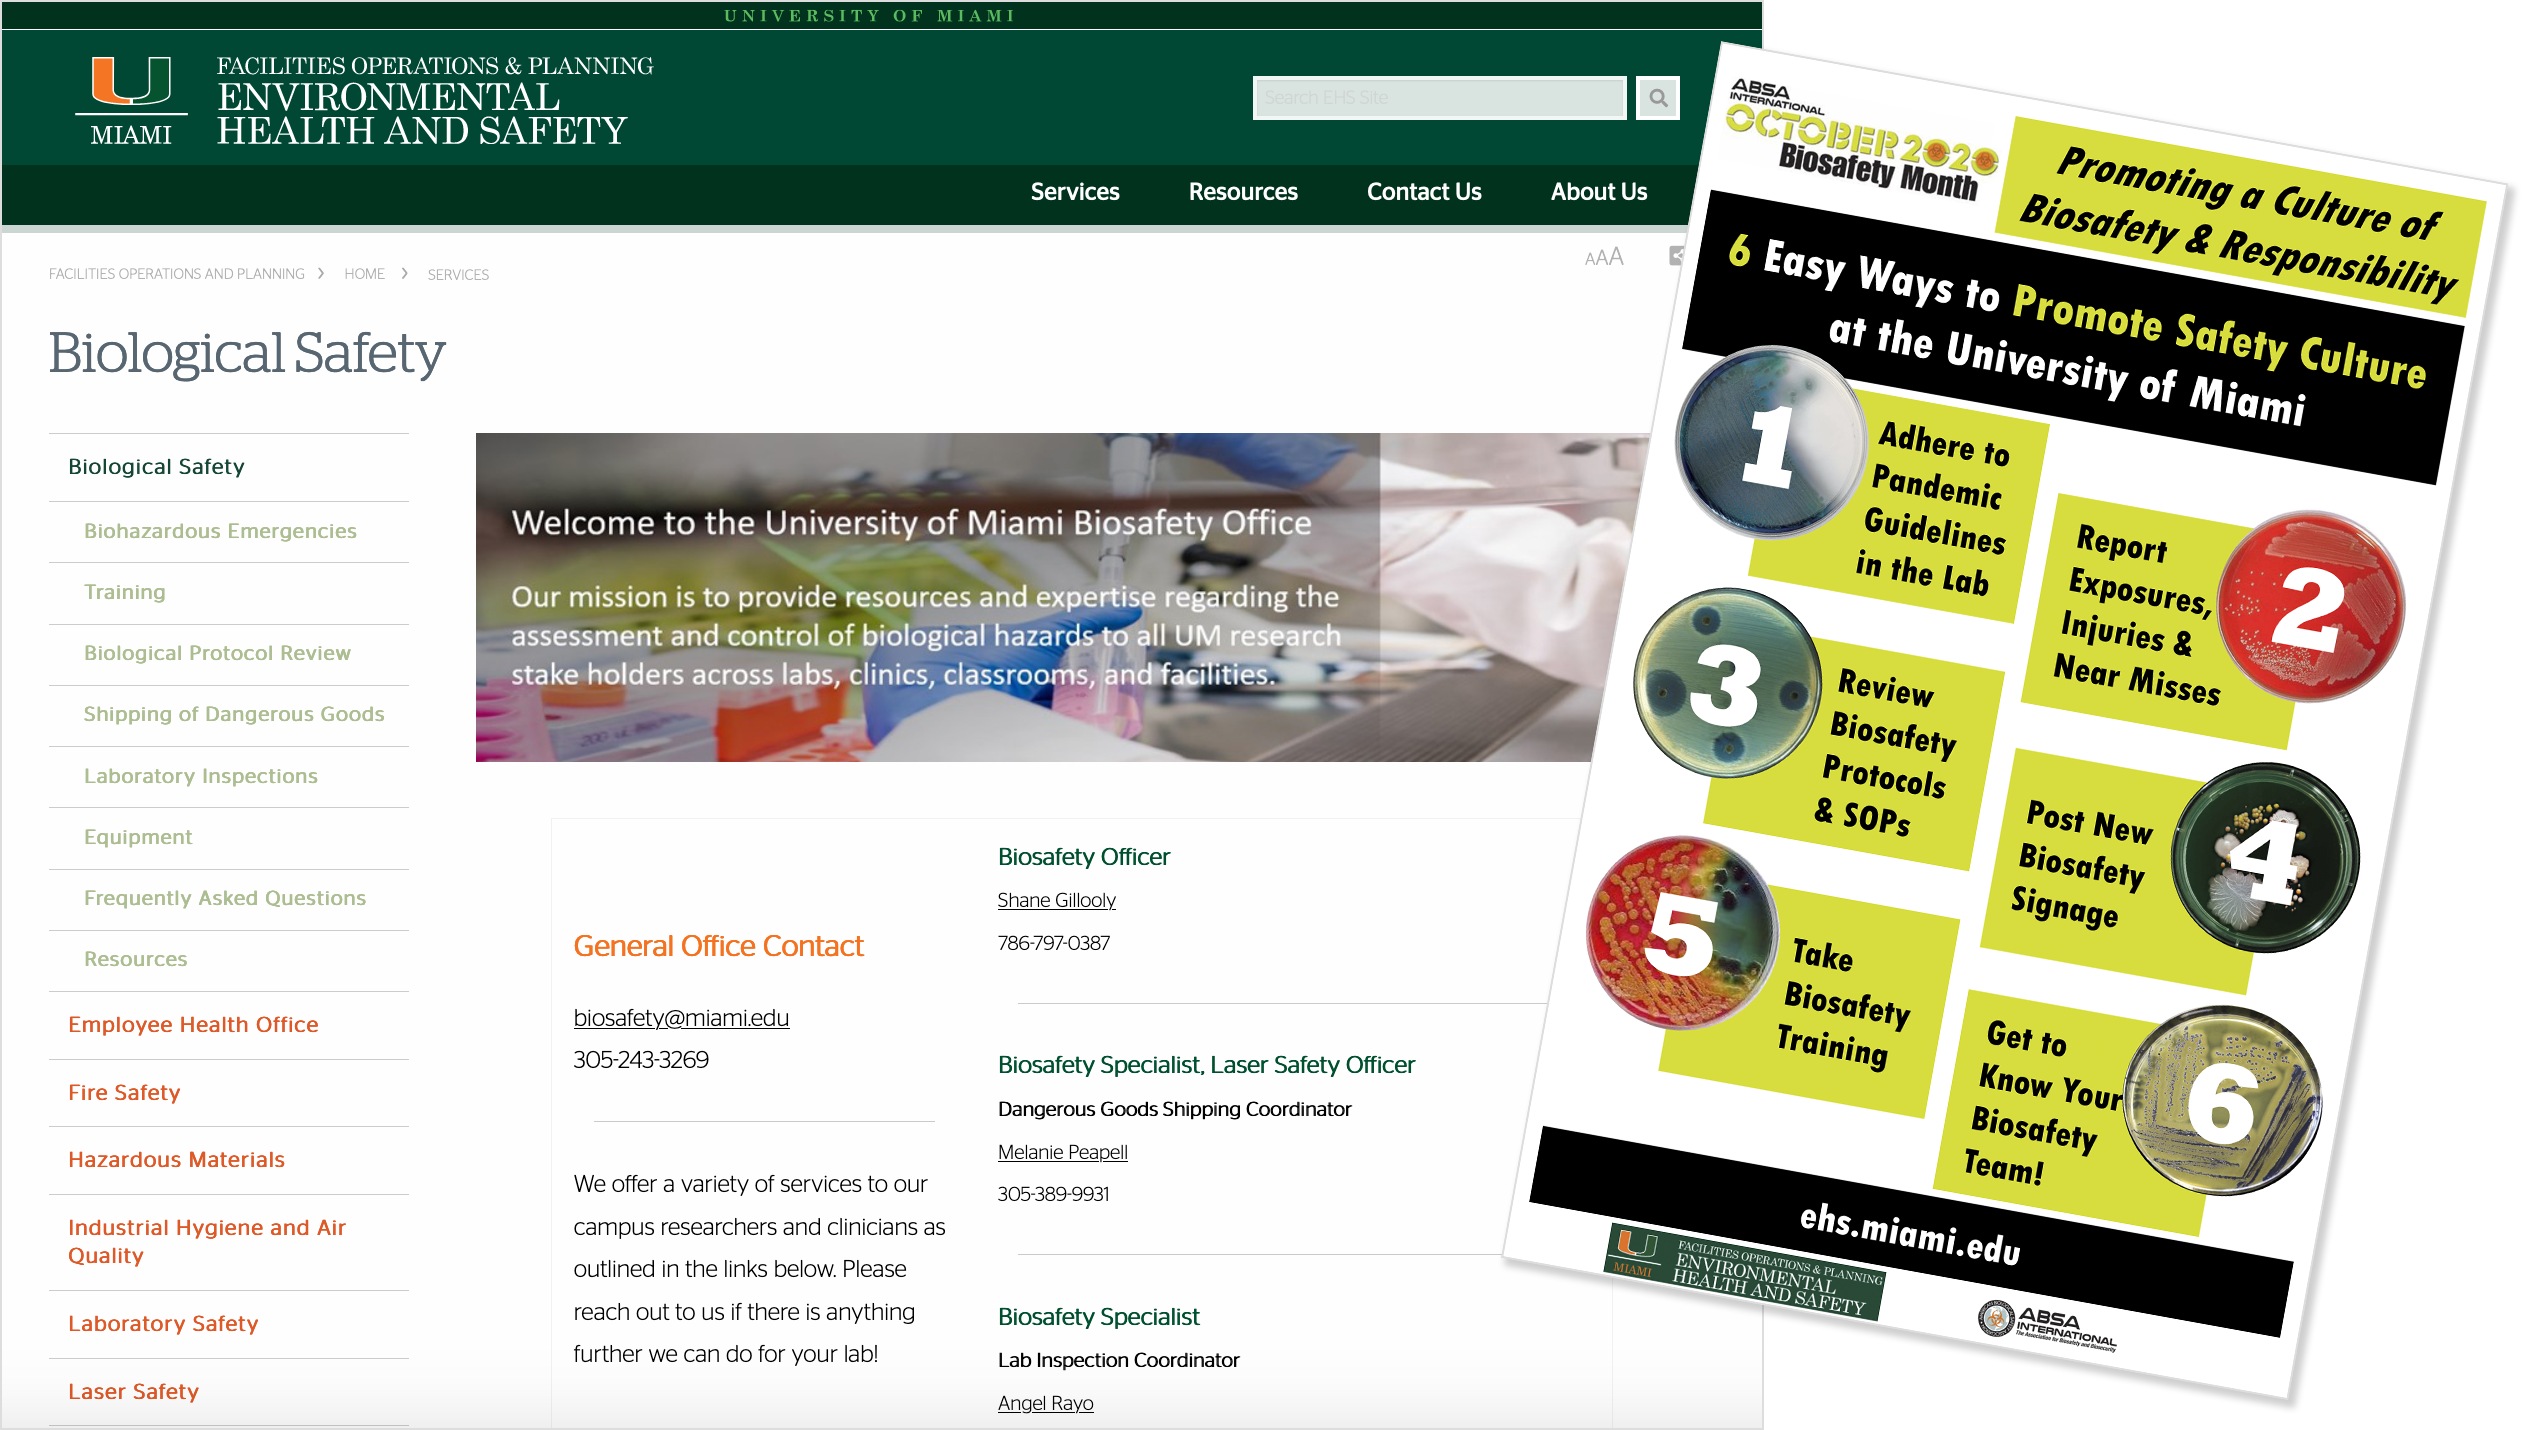Viewport: 2548px width, 1430px height.
Task: Click the University of Miami top bar text
Action: 870,16
